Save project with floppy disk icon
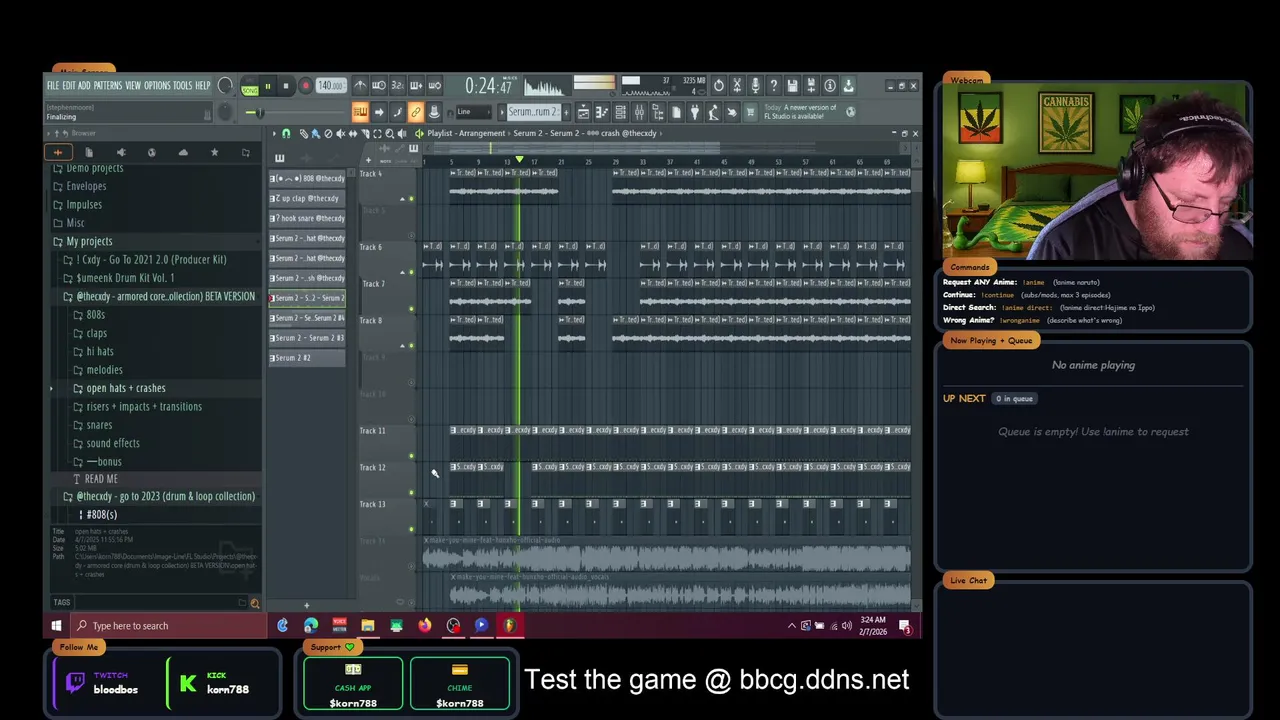This screenshot has width=1280, height=720. coord(792,85)
